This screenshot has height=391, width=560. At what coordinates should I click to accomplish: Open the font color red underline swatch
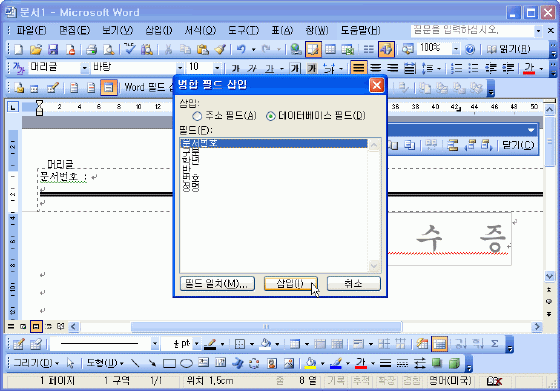point(529,68)
